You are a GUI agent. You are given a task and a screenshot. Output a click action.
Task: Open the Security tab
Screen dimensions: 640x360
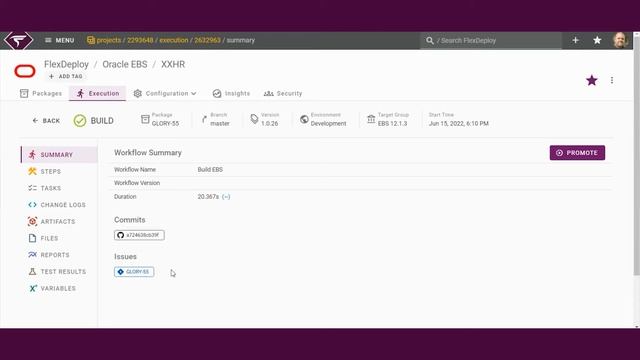pyautogui.click(x=283, y=93)
